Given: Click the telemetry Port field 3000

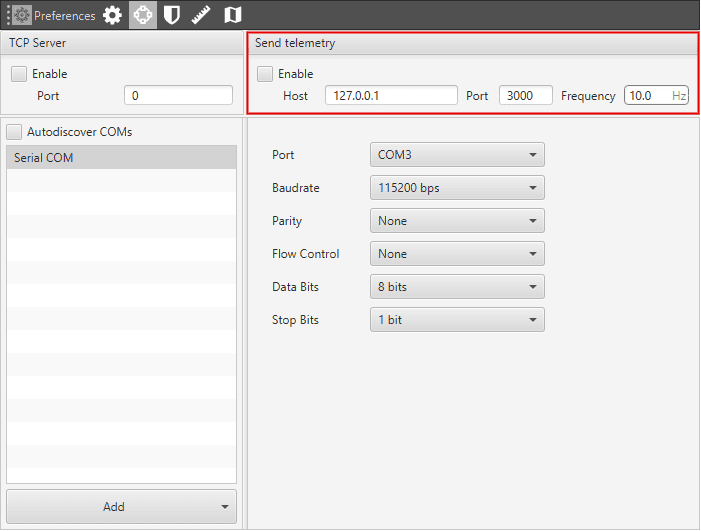Looking at the screenshot, I should tap(526, 96).
